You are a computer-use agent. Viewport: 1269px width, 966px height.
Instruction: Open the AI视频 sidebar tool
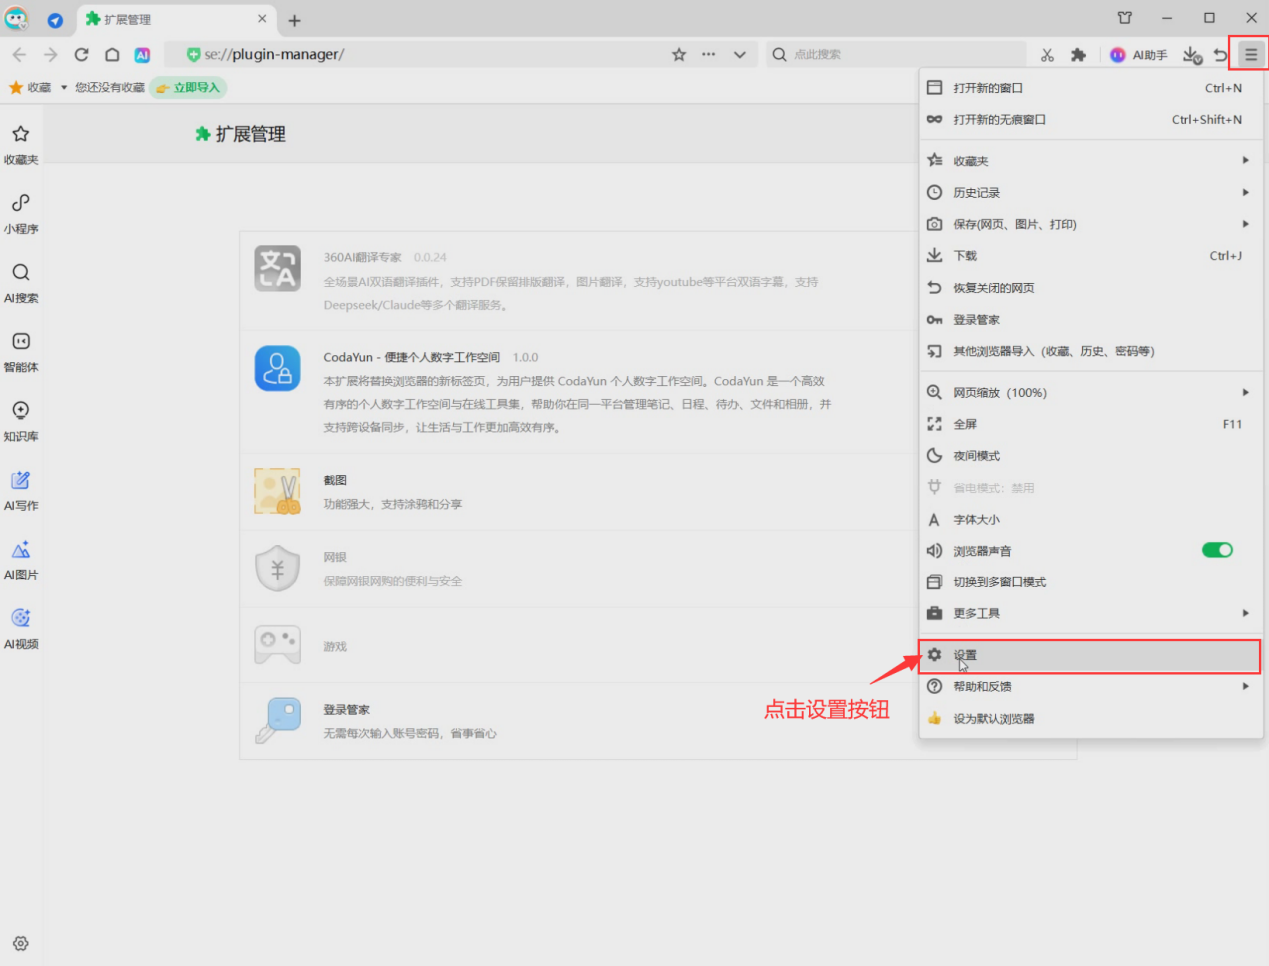pos(21,627)
